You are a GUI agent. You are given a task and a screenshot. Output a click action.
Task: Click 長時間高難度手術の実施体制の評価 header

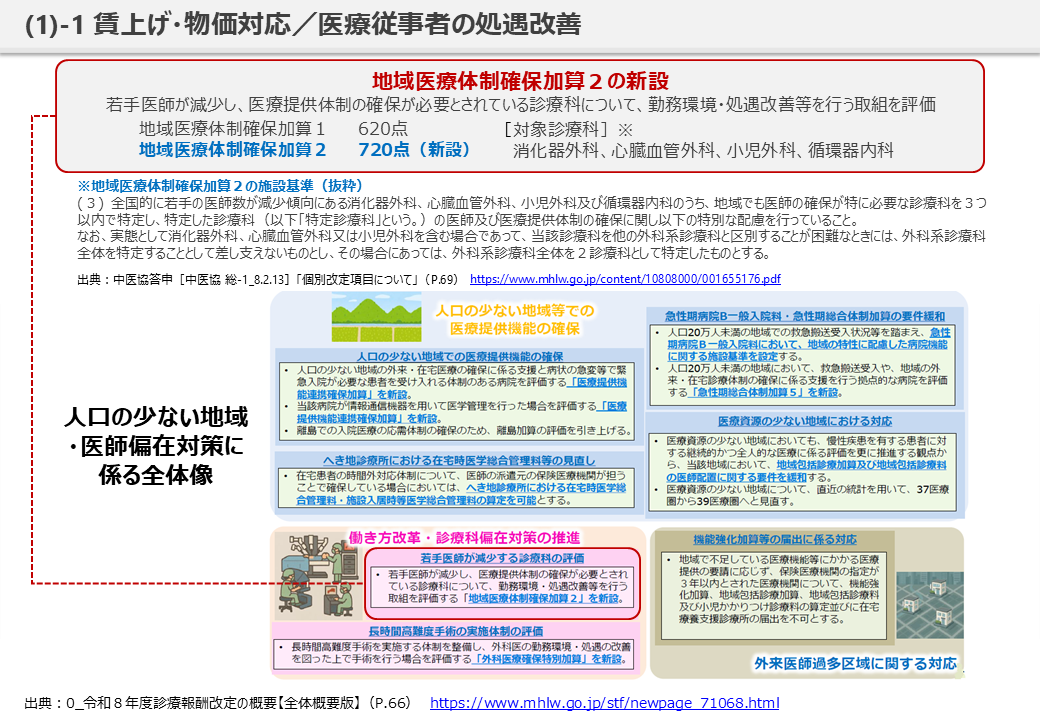click(x=455, y=631)
